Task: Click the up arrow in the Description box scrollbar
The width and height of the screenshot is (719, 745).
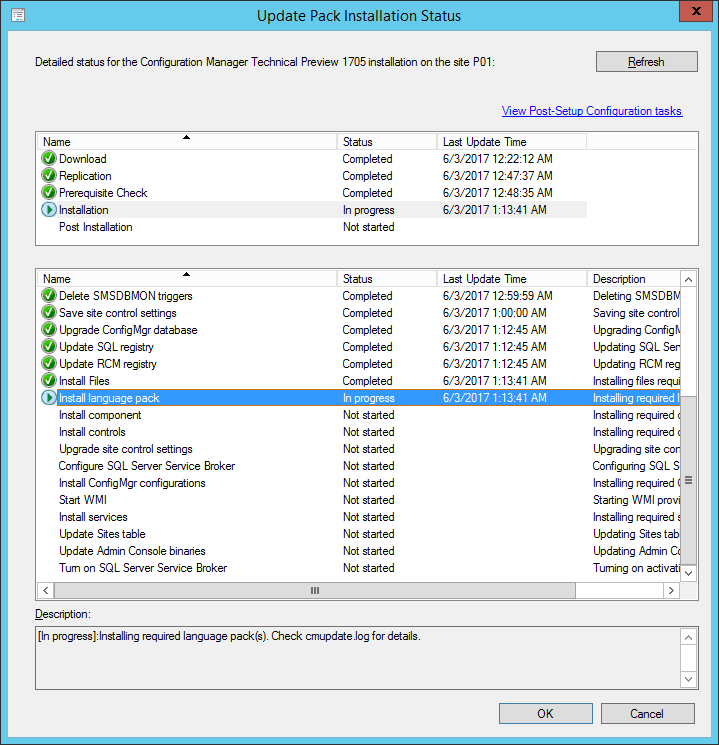Action: [688, 637]
